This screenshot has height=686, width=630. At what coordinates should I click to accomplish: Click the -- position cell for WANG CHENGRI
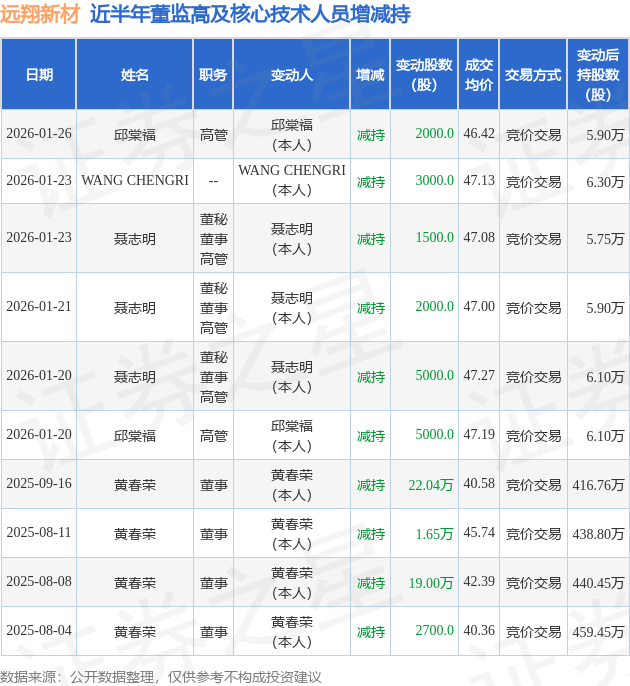214,181
